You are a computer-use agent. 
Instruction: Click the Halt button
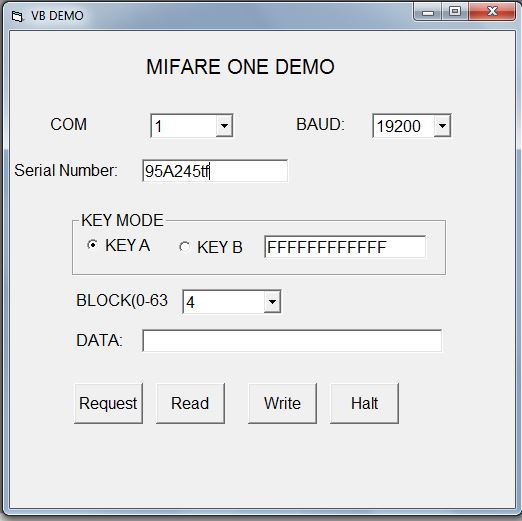364,403
